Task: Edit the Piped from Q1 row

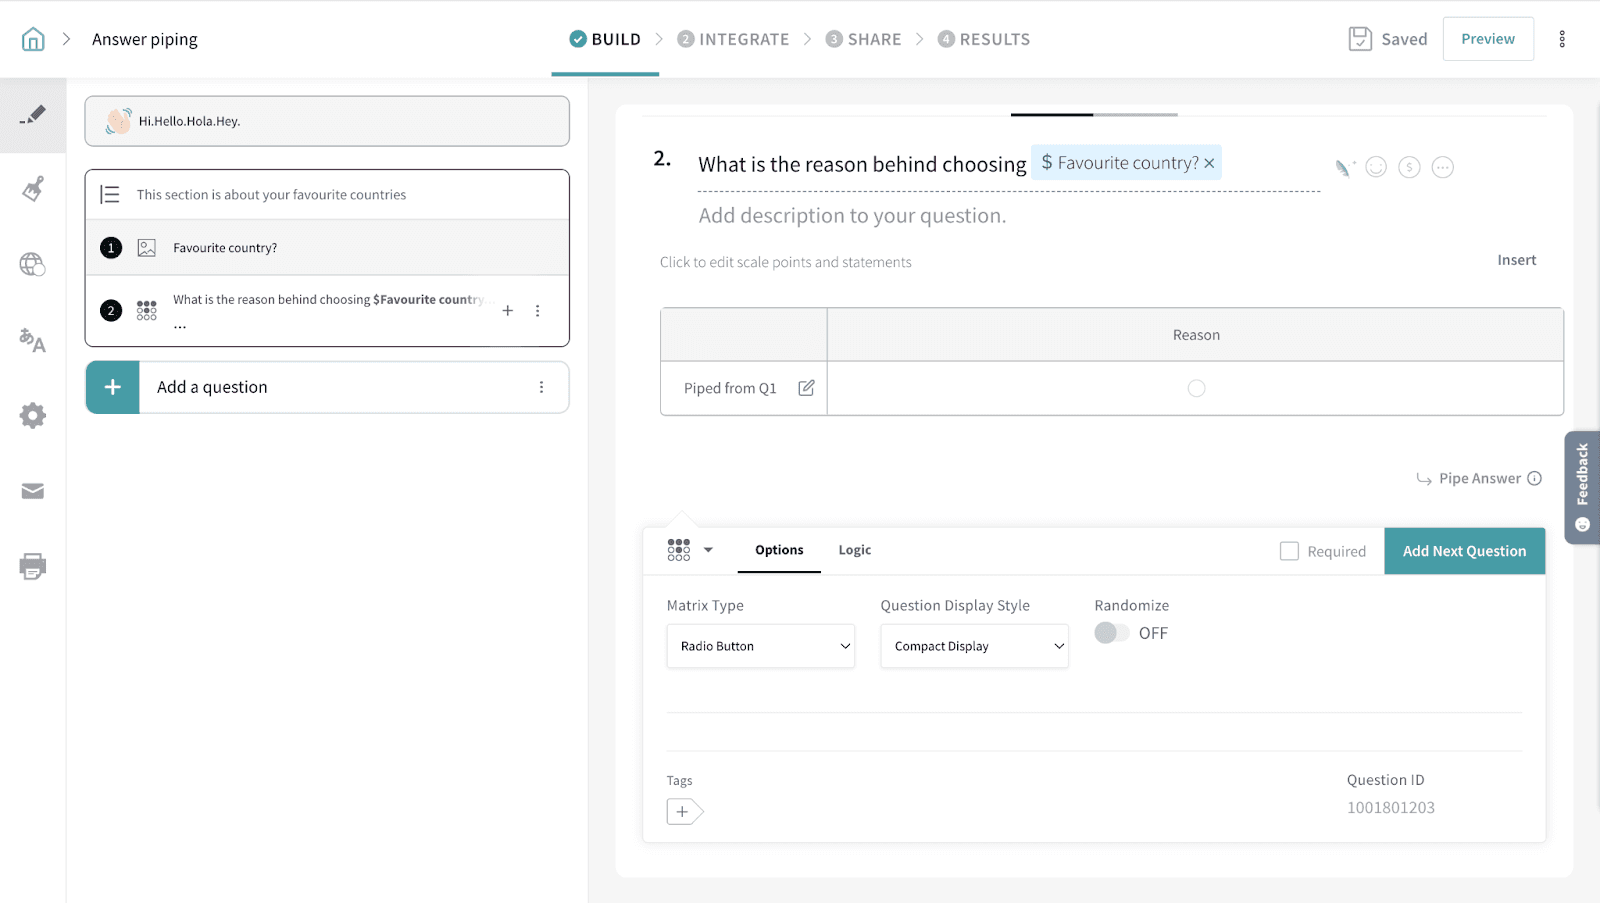Action: pyautogui.click(x=806, y=388)
